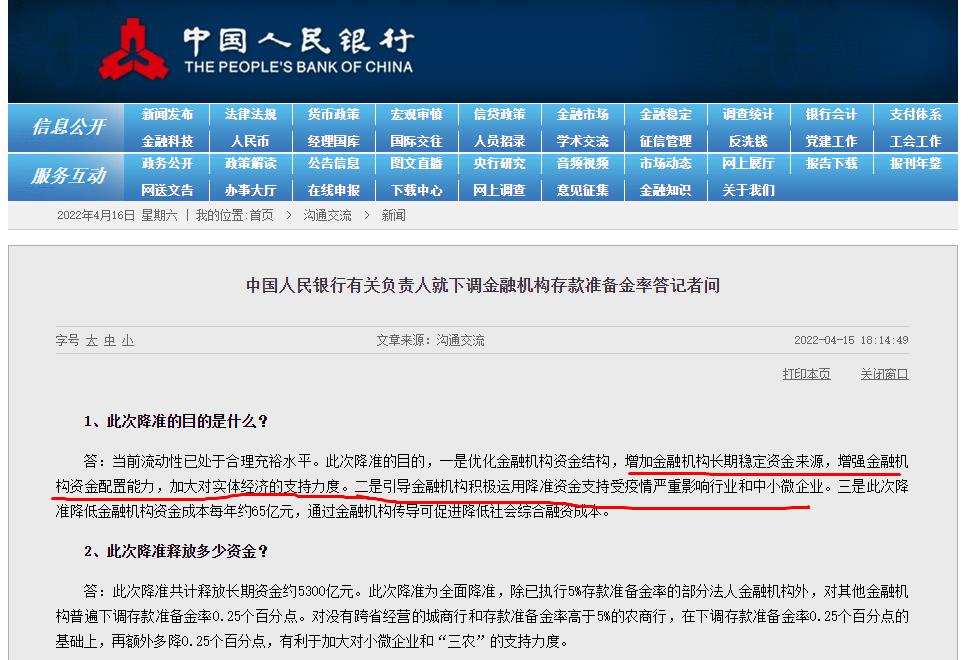Open the 关于我们 menu item
Viewport: 971px width, 660px height.
click(x=748, y=190)
